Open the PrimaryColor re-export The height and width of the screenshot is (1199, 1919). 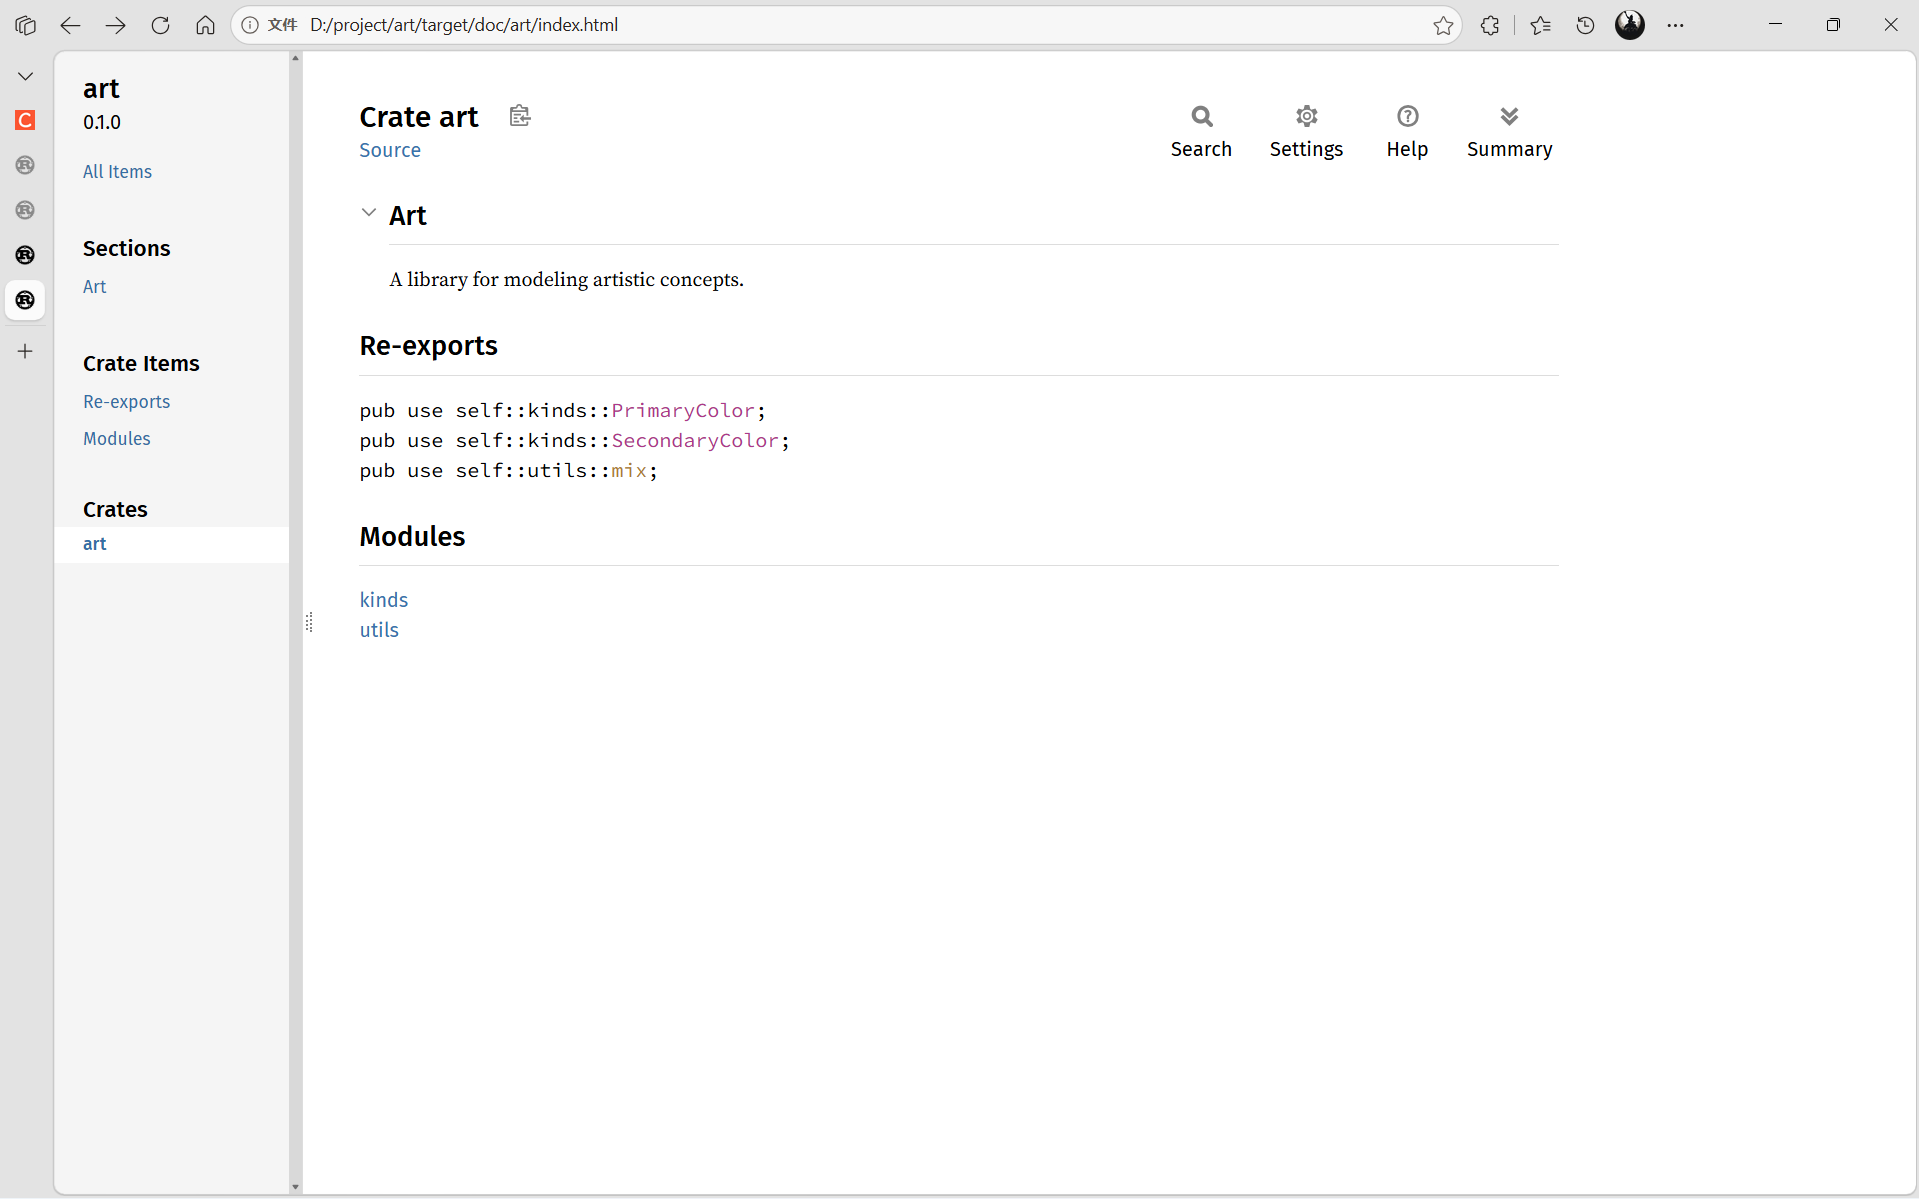tap(683, 411)
